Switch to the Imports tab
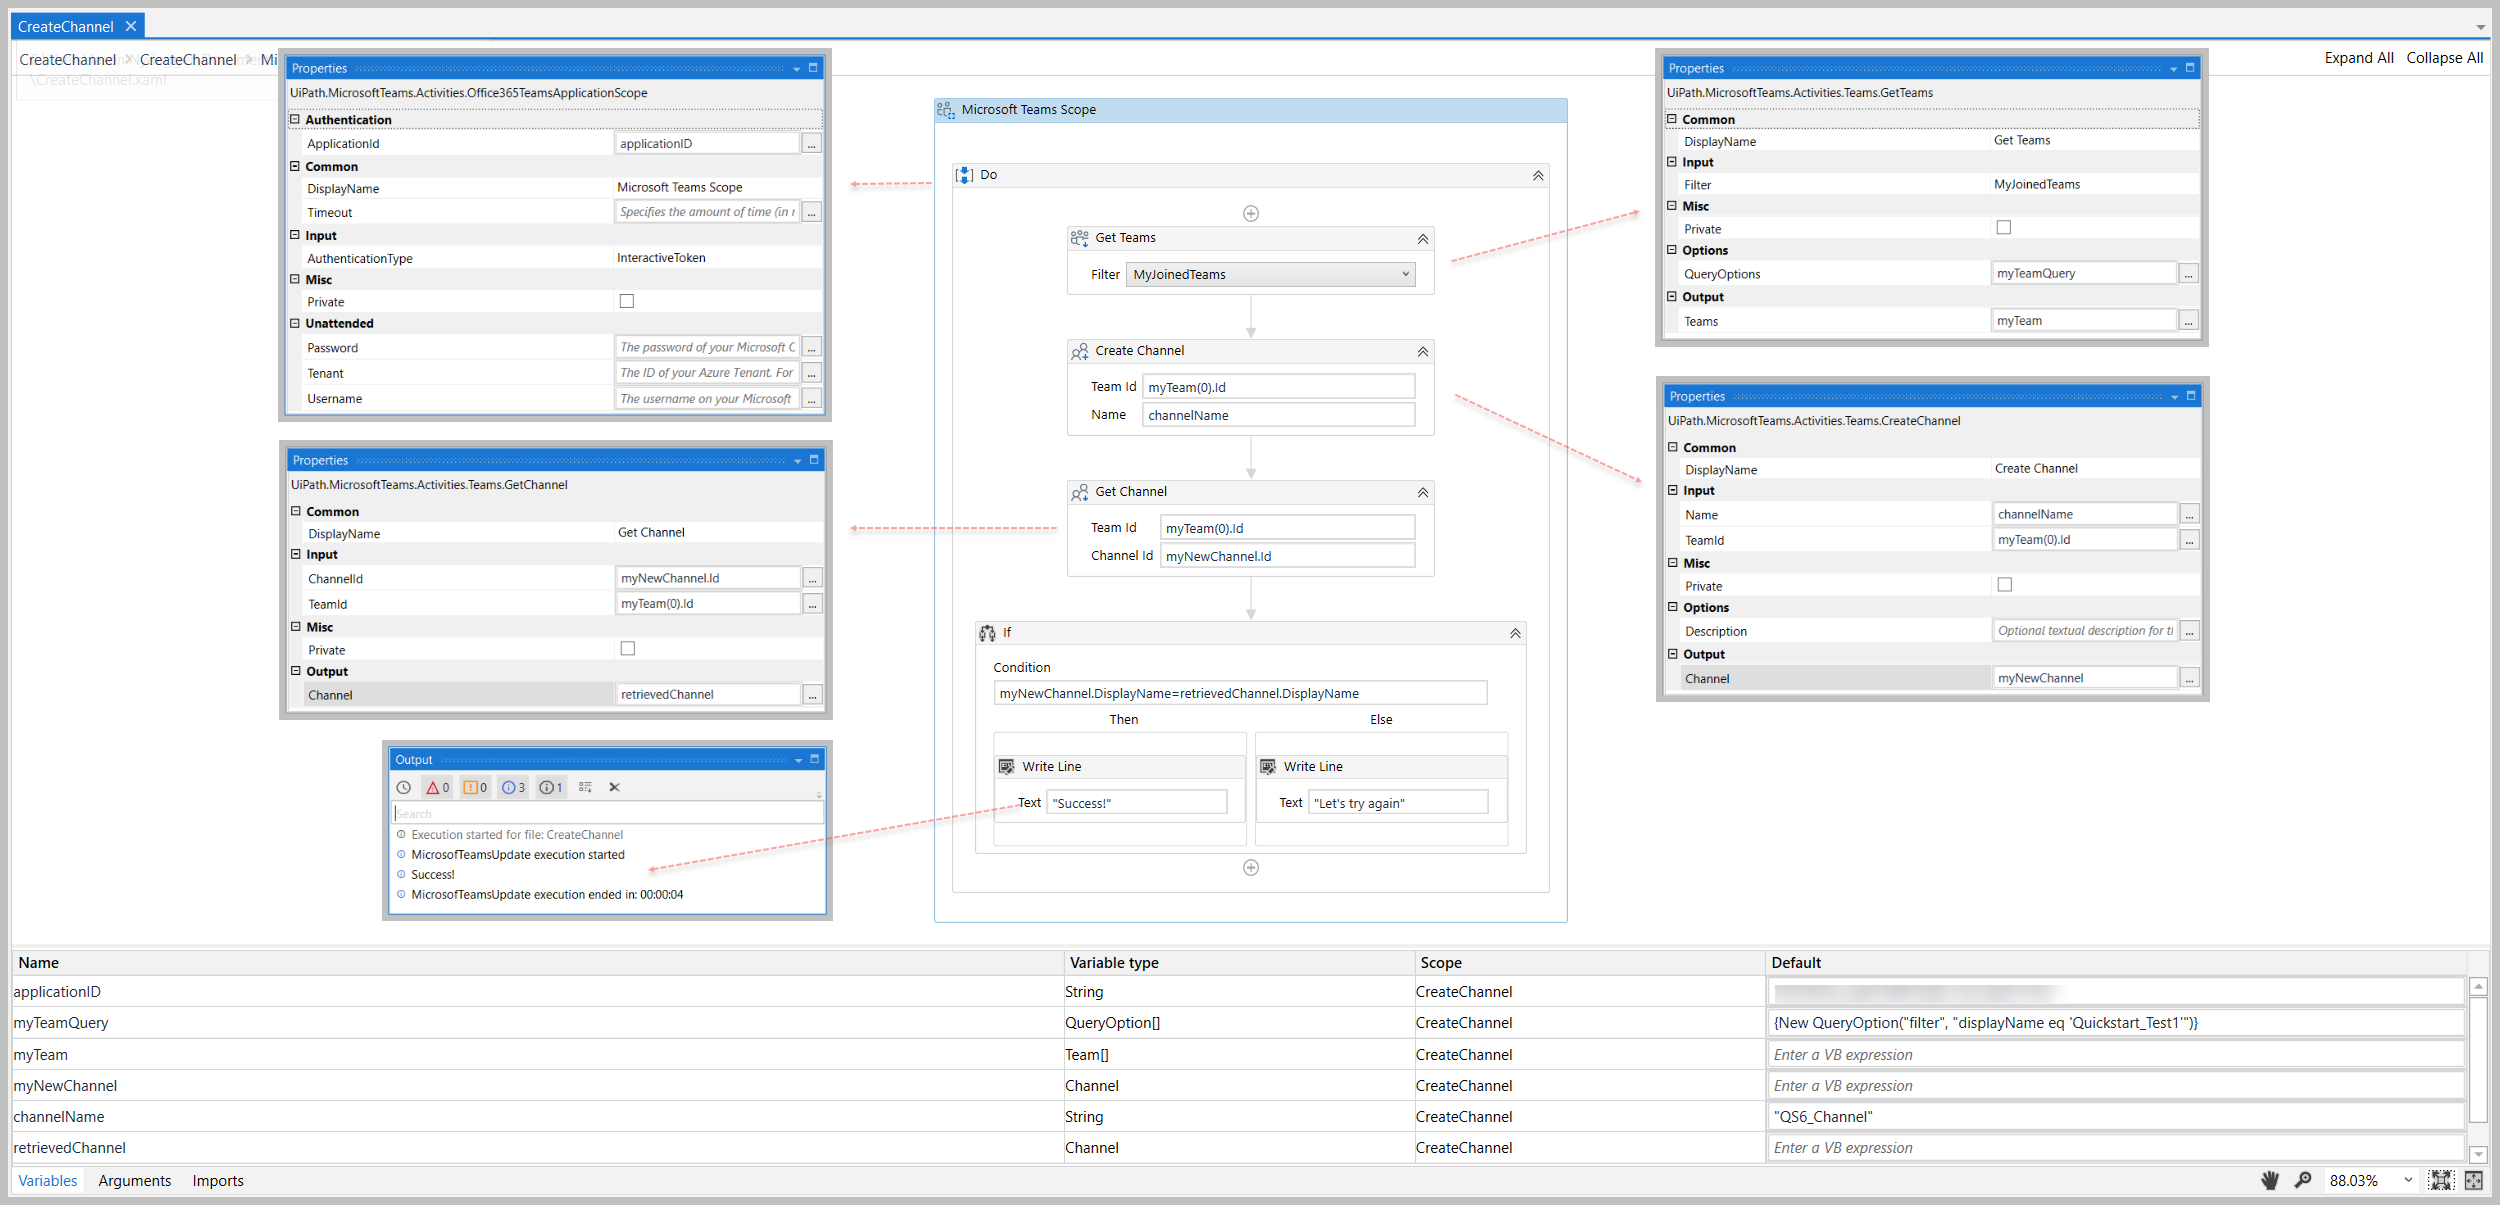The width and height of the screenshot is (2500, 1205). 218,1181
